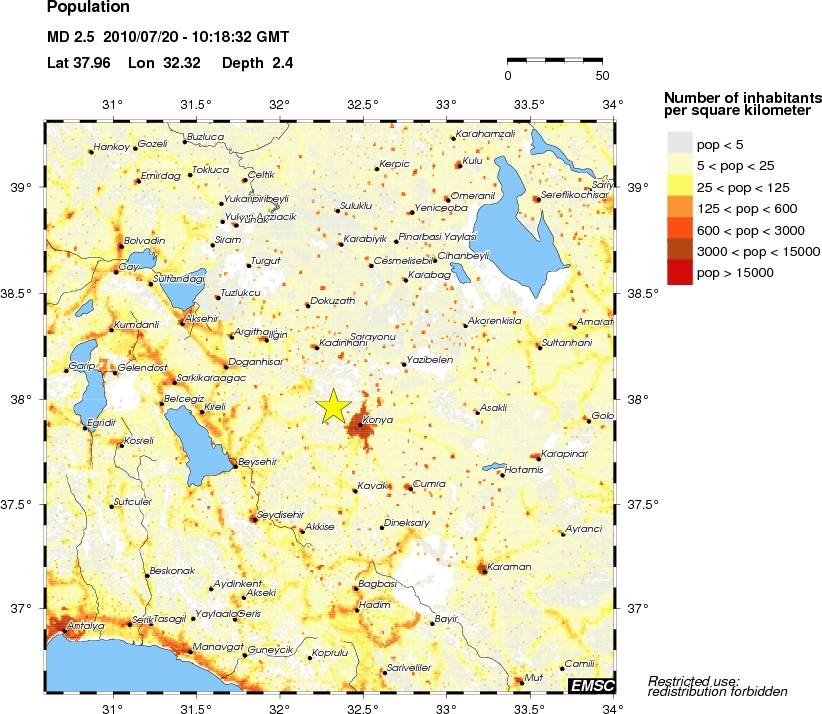
Task: Select the Konya city marker dot
Action: pos(360,425)
